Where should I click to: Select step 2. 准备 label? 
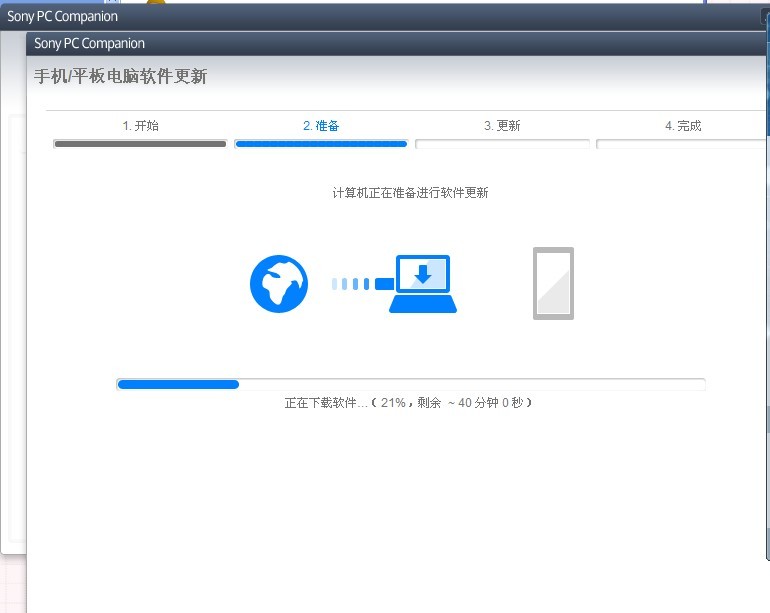point(321,126)
